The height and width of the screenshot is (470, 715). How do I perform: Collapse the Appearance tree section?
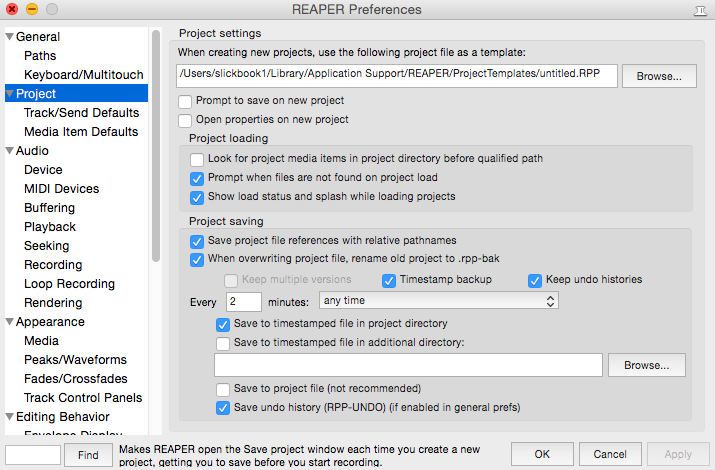(x=9, y=322)
